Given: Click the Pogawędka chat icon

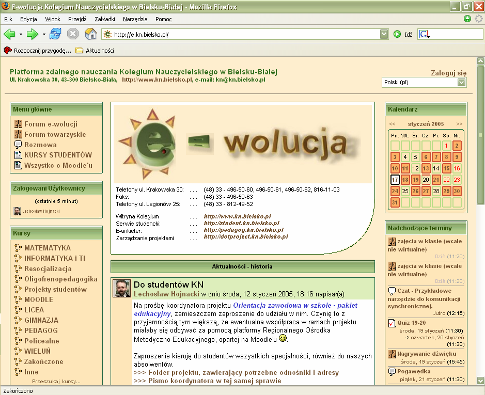Looking at the screenshot, I should 392,371.
